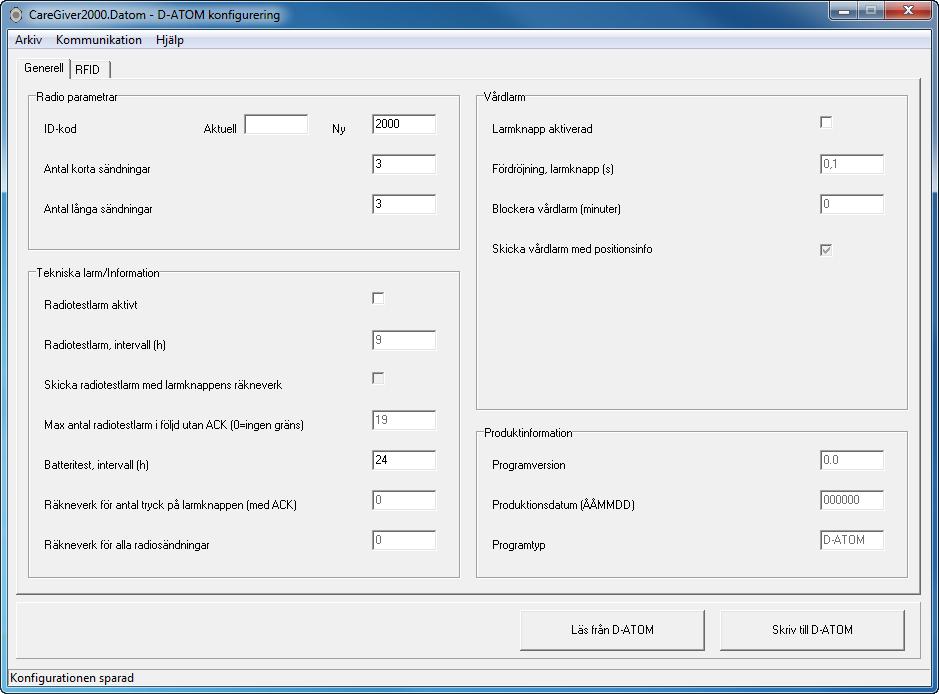The image size is (939, 694).
Task: Click the Radiotestlarm aktivt label
Action: tap(90, 305)
